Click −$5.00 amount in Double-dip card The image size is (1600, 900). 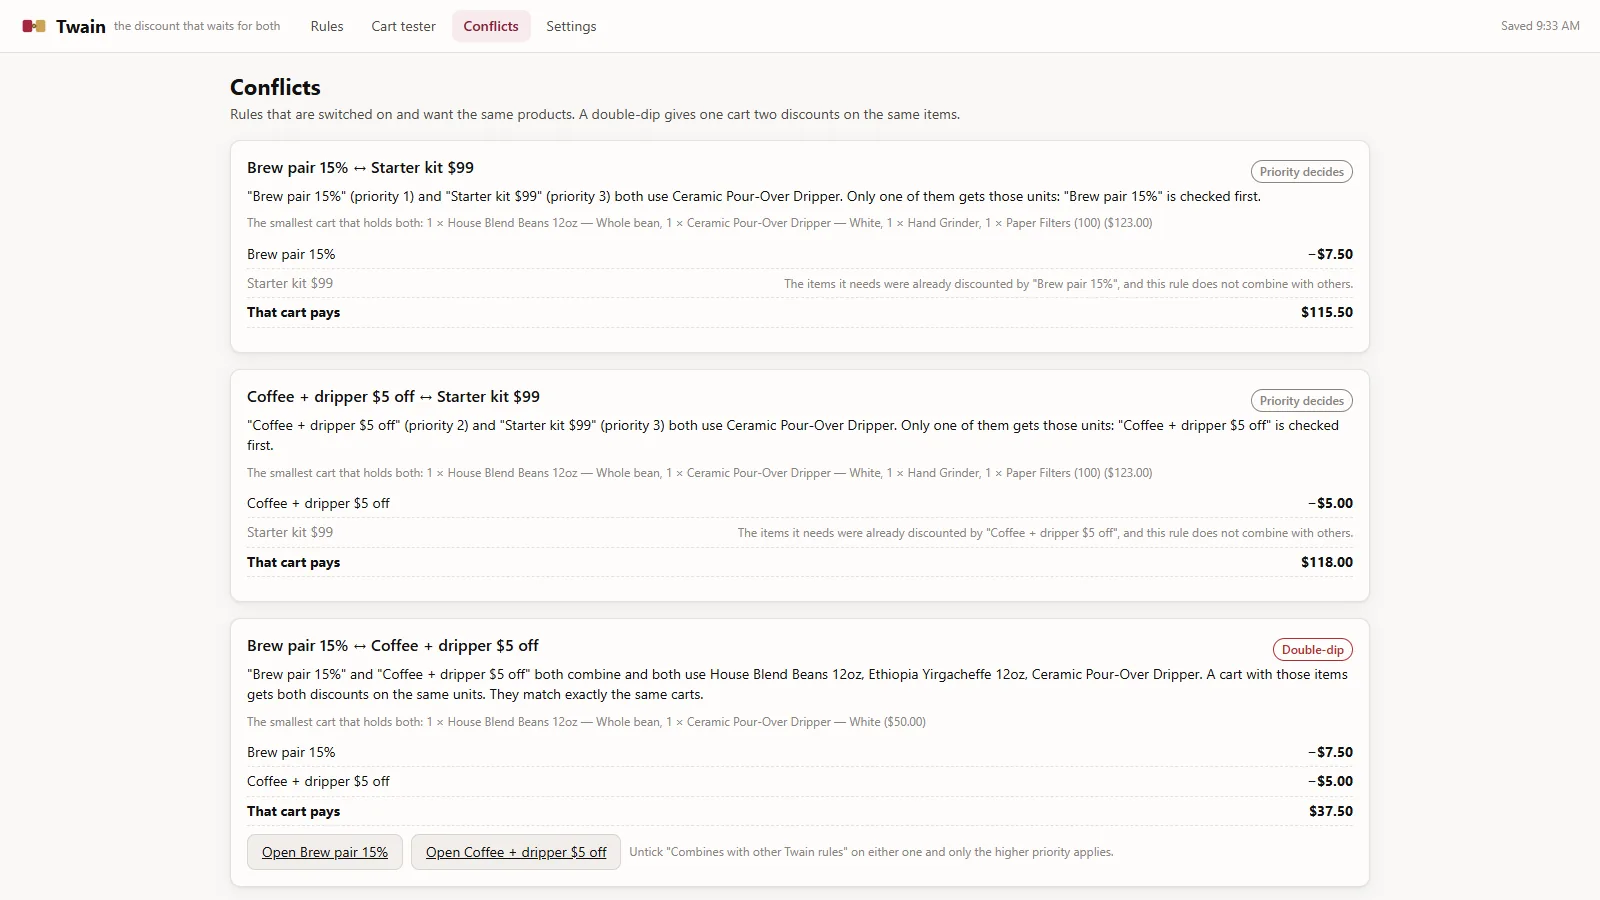coord(1330,781)
